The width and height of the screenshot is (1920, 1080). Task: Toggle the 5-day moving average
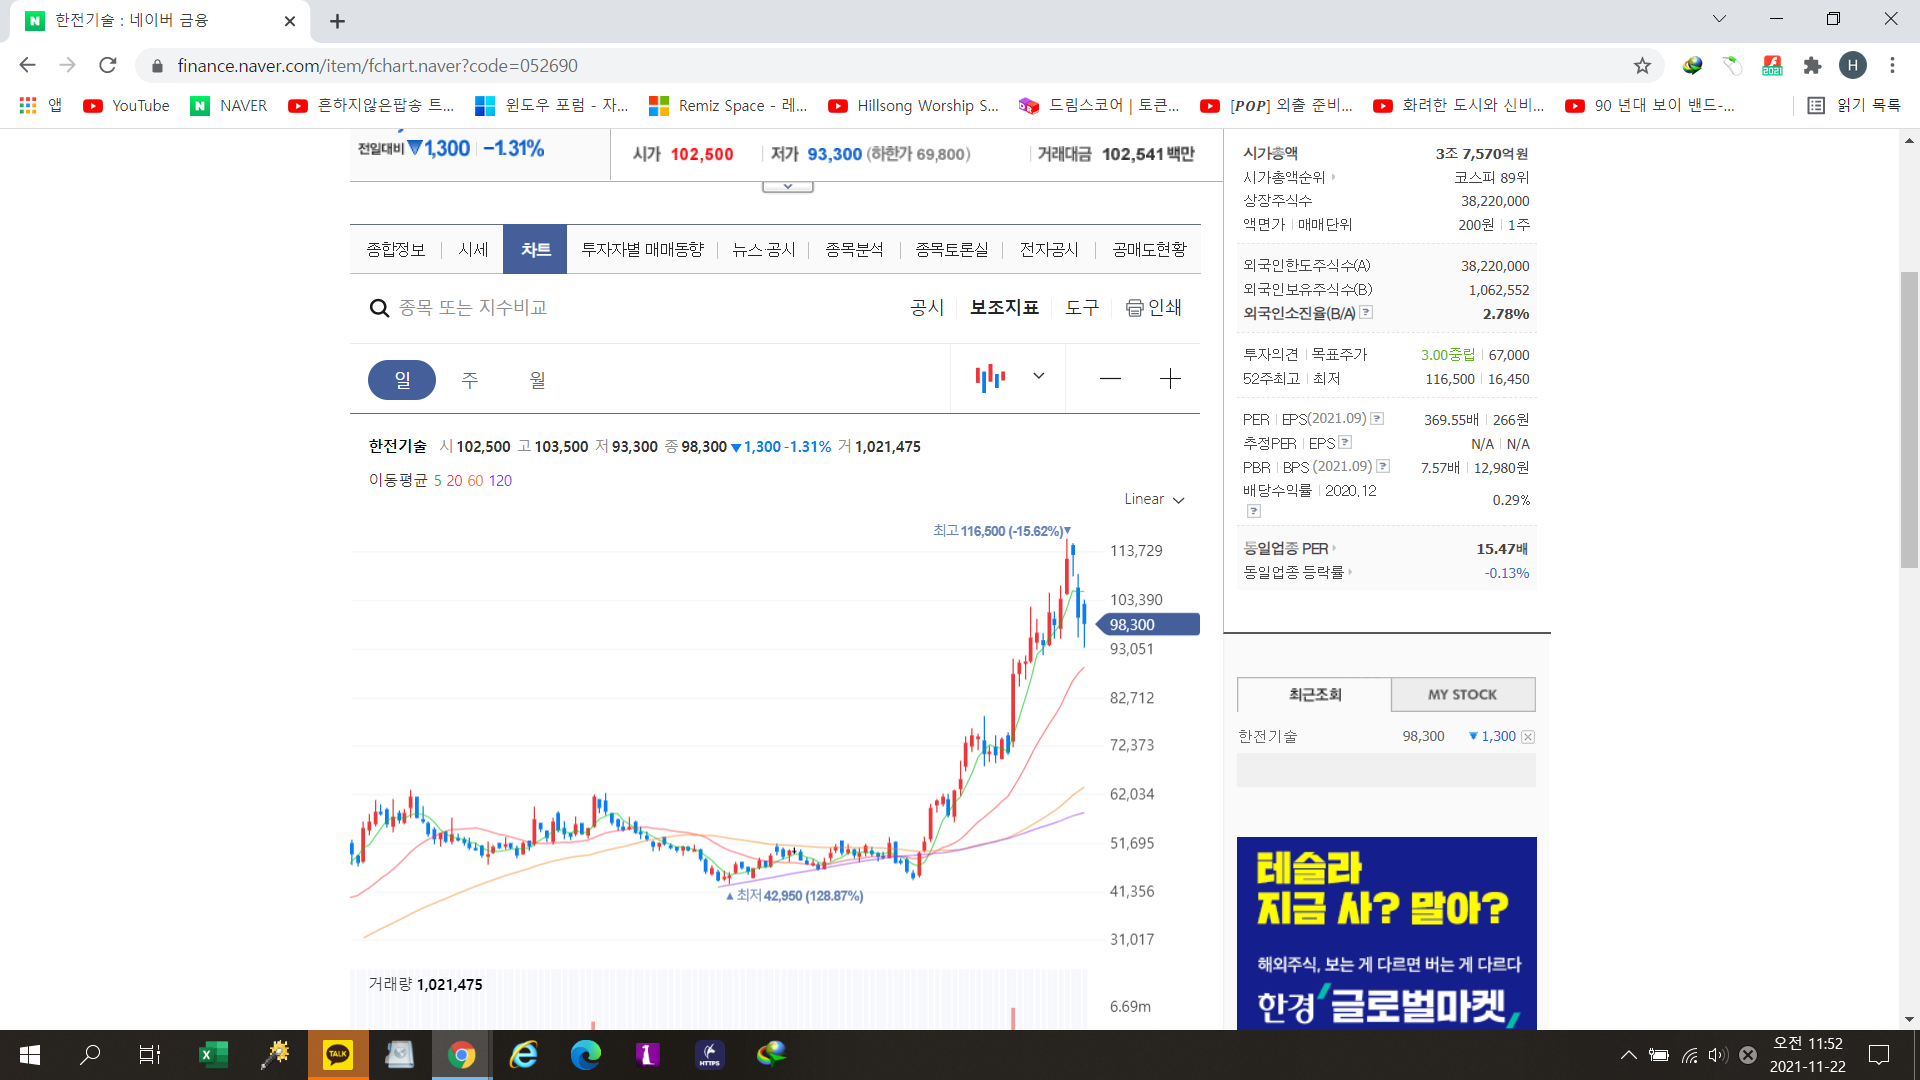[437, 481]
